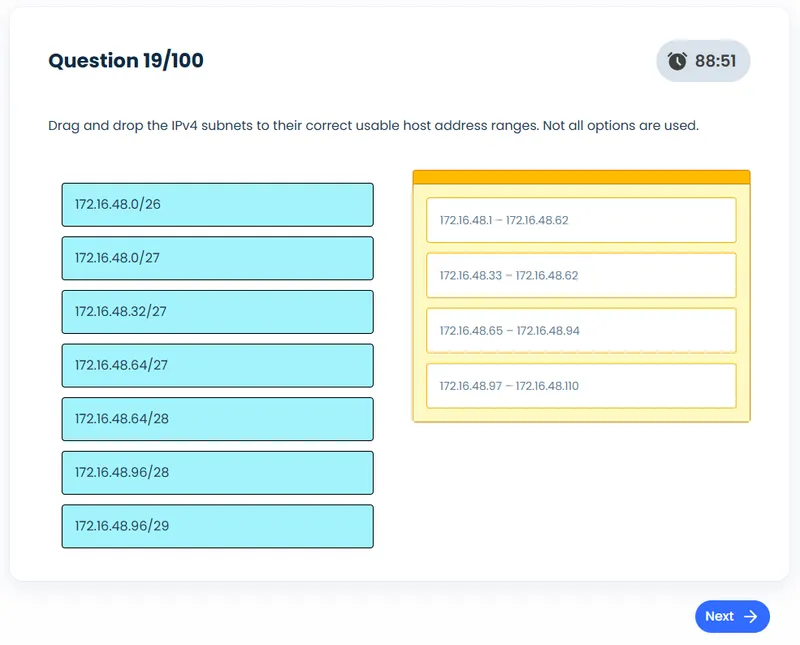Select the 172.16.48.0/26 subnet tile
Screen dimensions: 800x645
click(x=217, y=204)
